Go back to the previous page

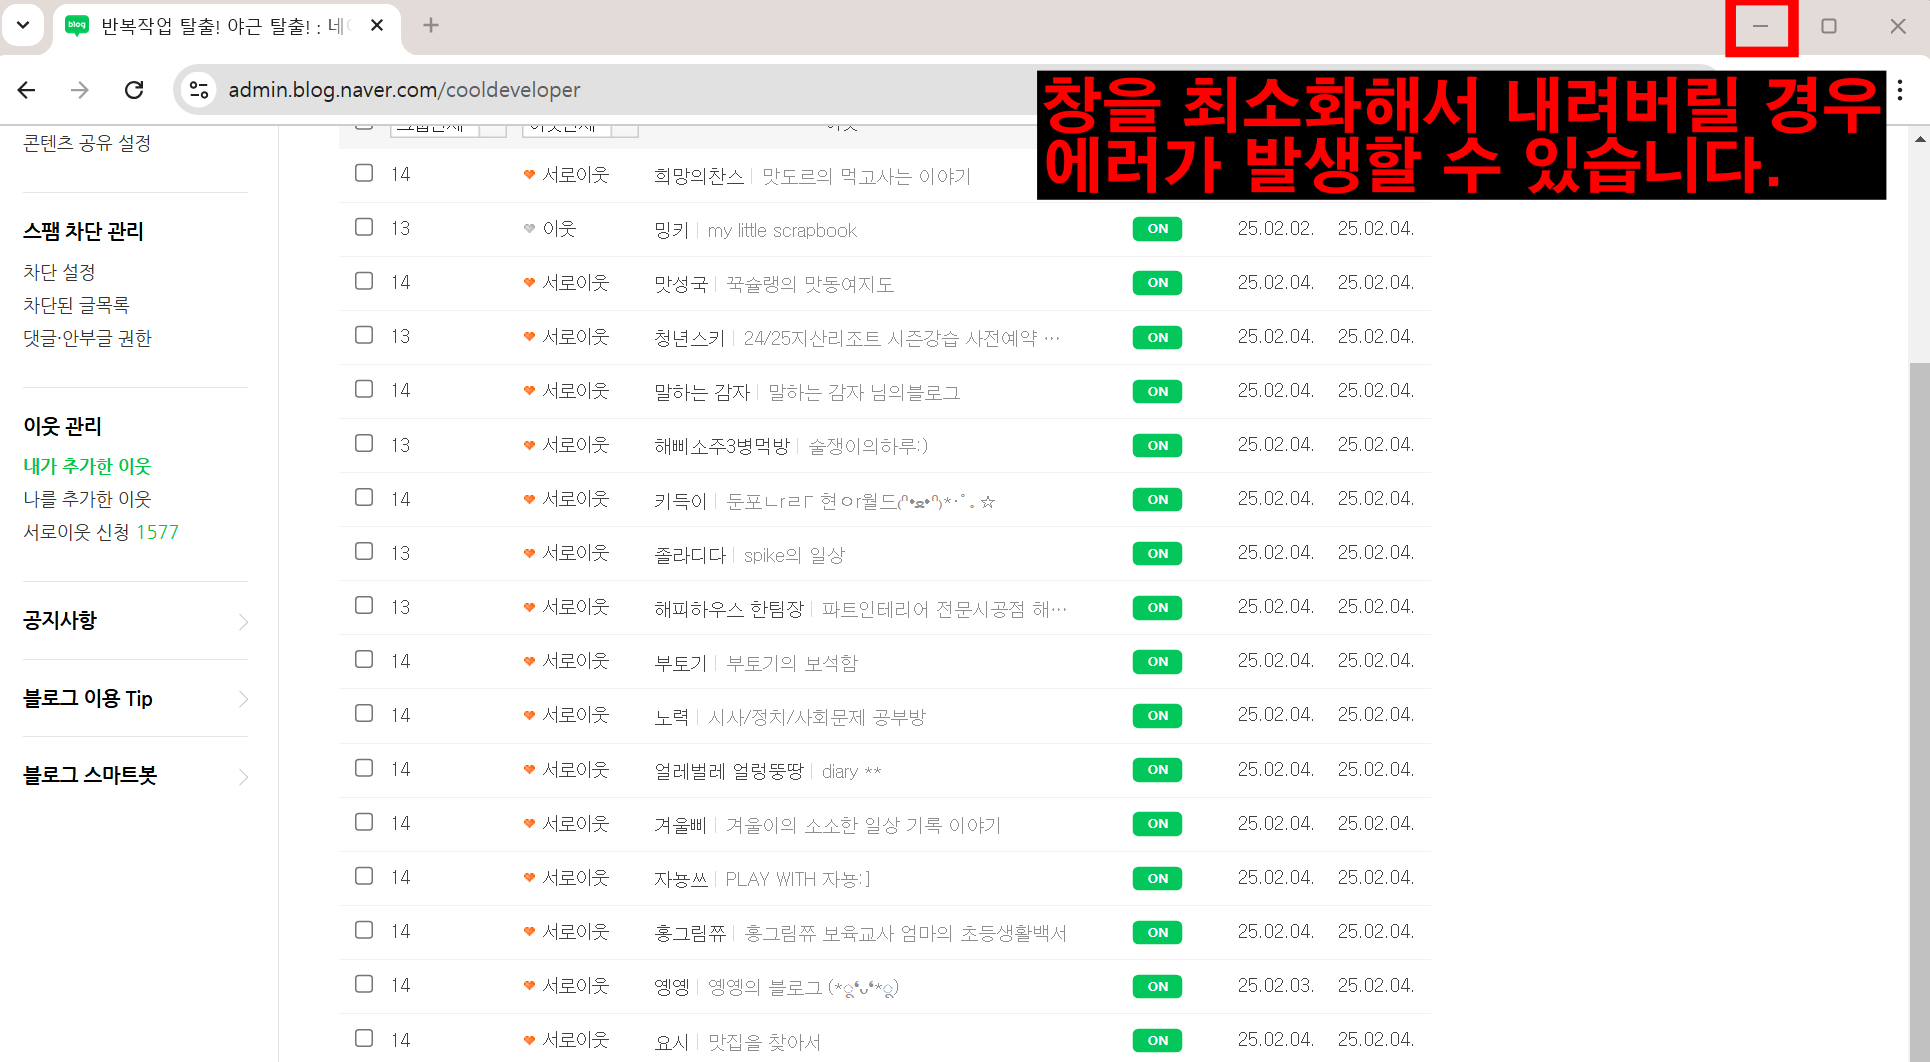click(27, 90)
